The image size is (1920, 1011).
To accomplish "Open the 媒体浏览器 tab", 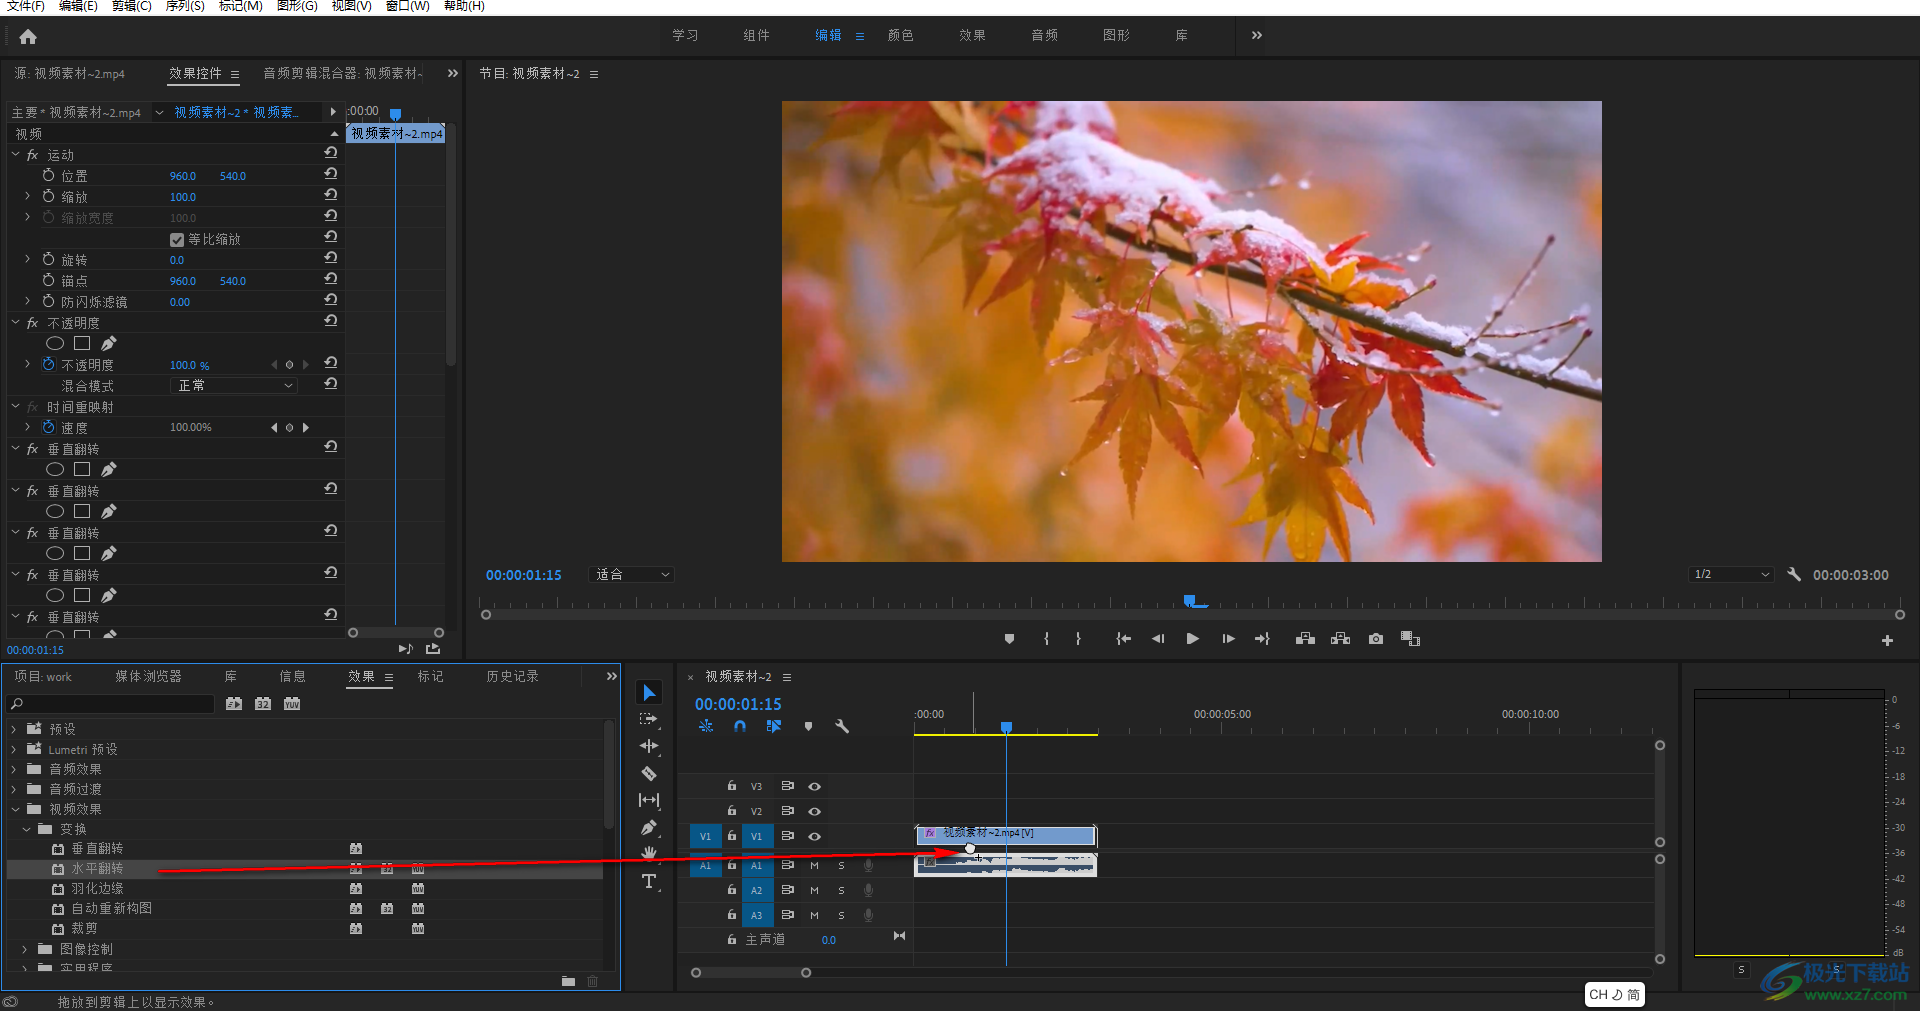I will 148,677.
